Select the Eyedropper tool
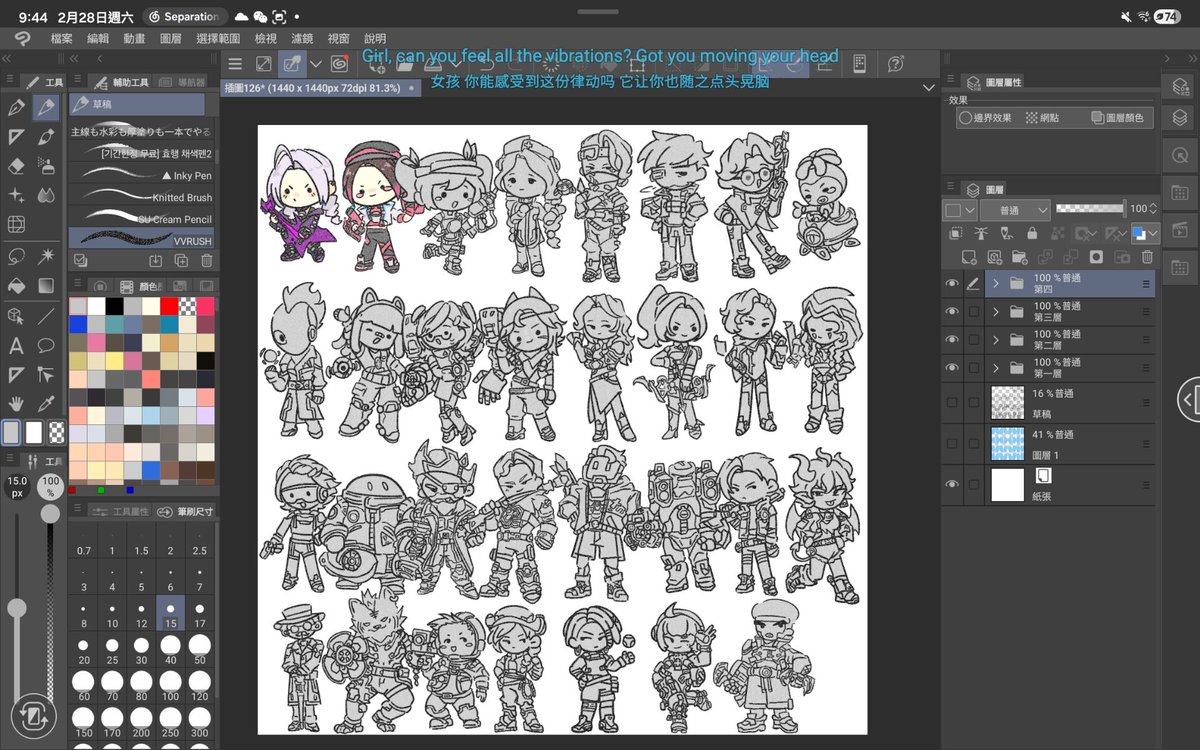 tap(45, 404)
